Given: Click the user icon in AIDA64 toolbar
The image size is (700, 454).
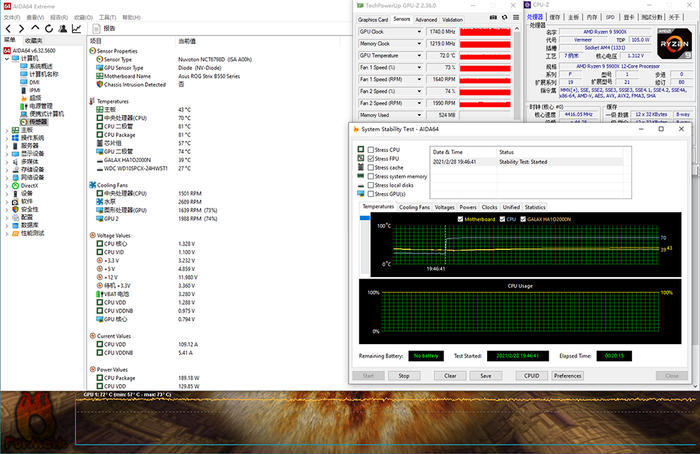Looking at the screenshot, I should 62,29.
